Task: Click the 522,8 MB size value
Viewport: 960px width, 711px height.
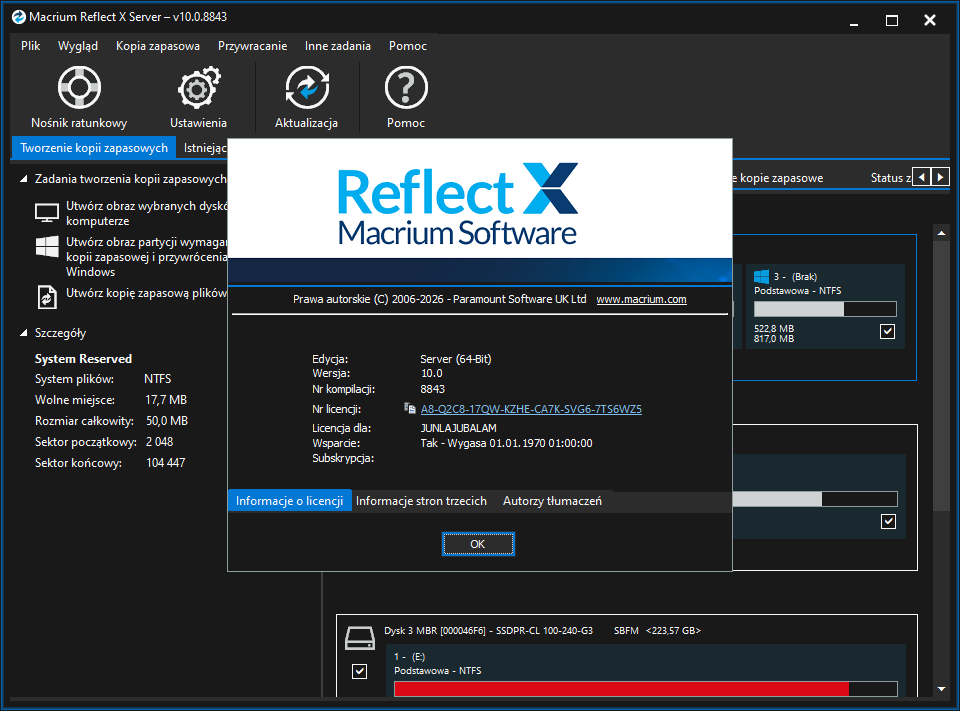Action: [774, 329]
